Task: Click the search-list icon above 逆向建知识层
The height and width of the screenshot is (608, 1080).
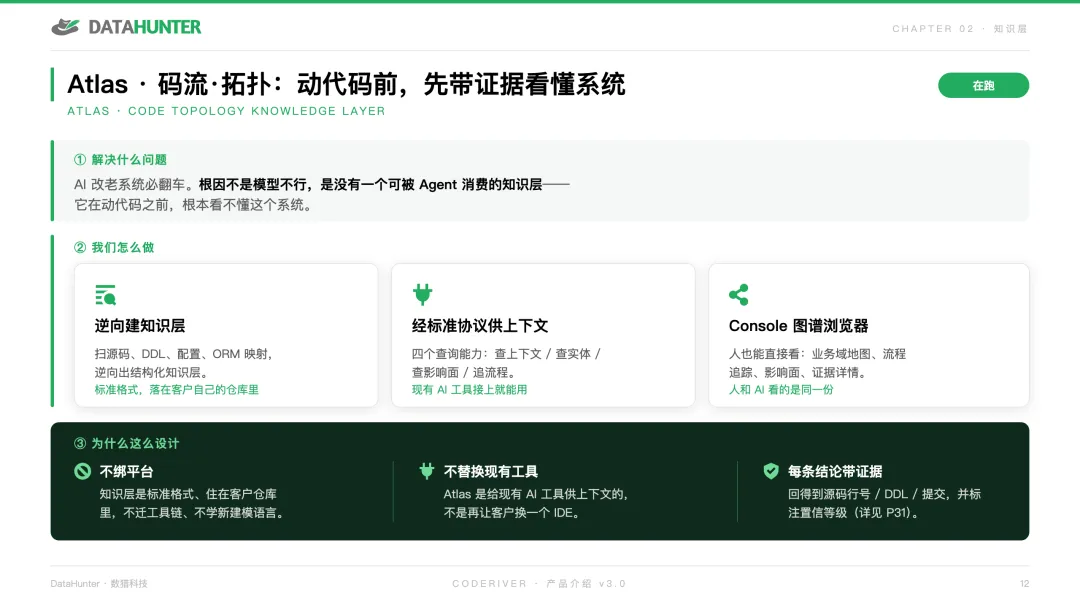Action: click(105, 295)
